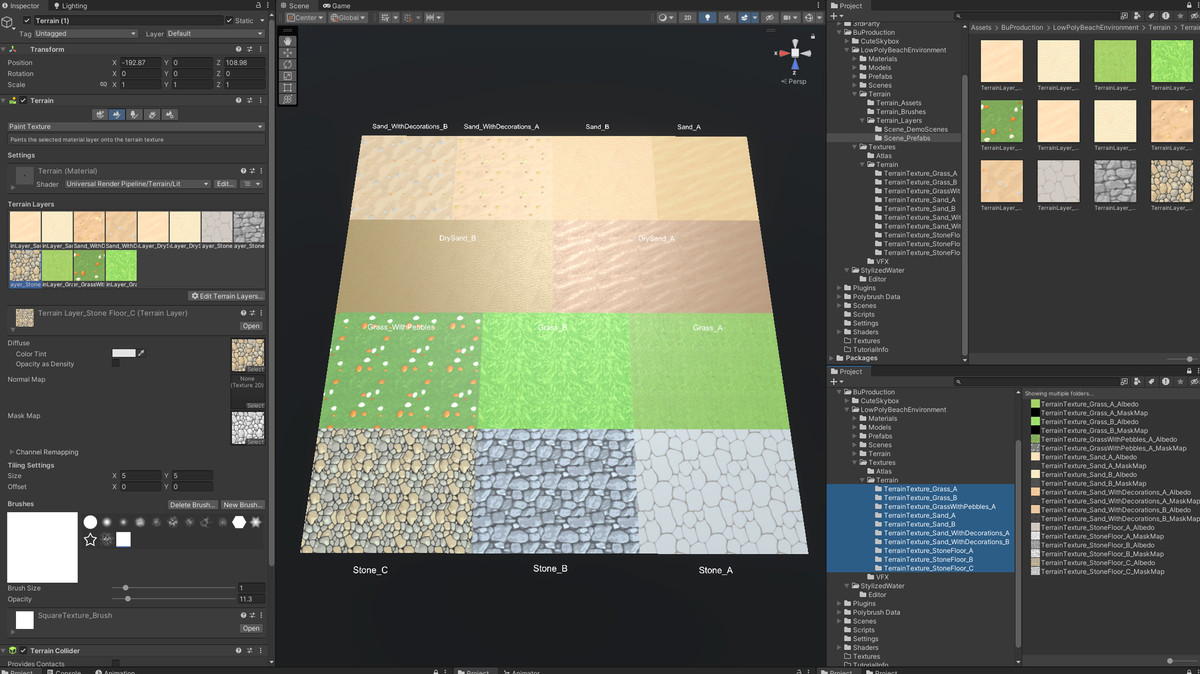Viewport: 1200px width, 674px height.
Task: Select the upper Project panel tab
Action: pyautogui.click(x=848, y=6)
